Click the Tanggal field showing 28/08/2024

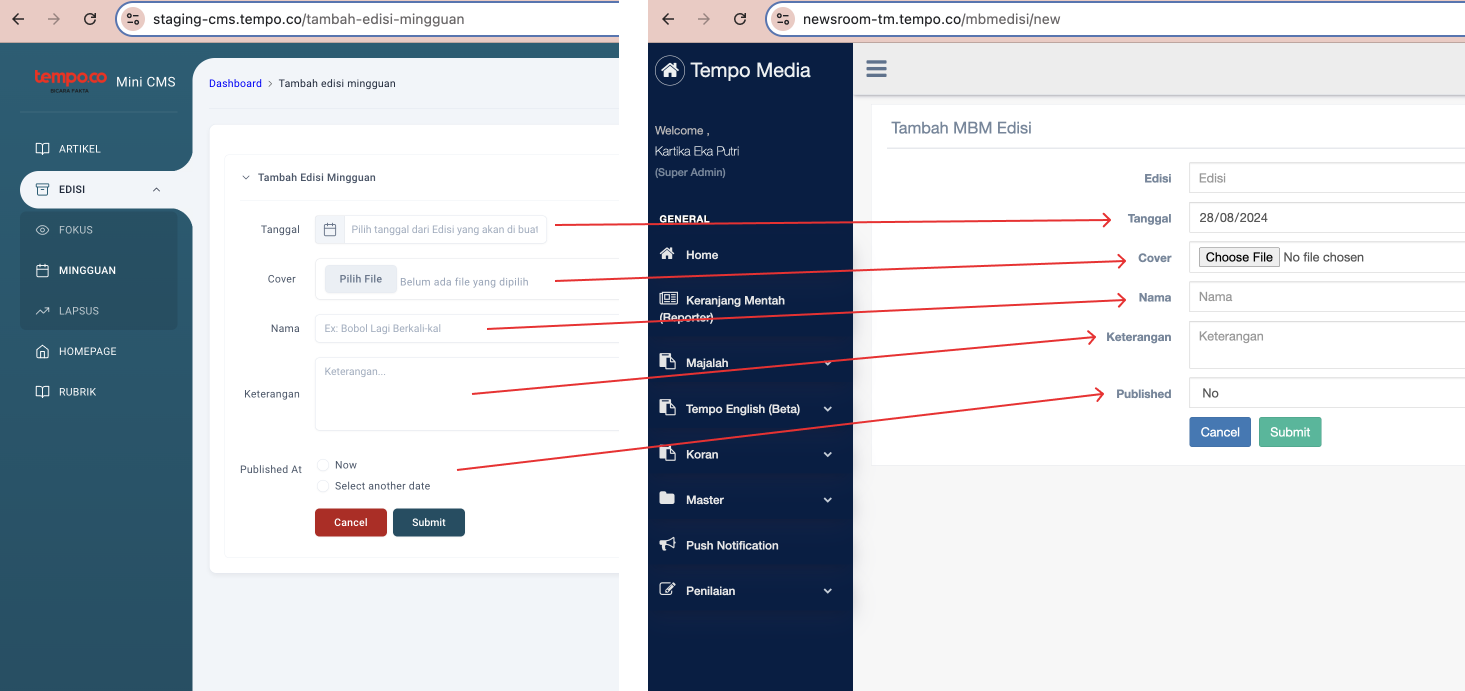coord(1327,217)
